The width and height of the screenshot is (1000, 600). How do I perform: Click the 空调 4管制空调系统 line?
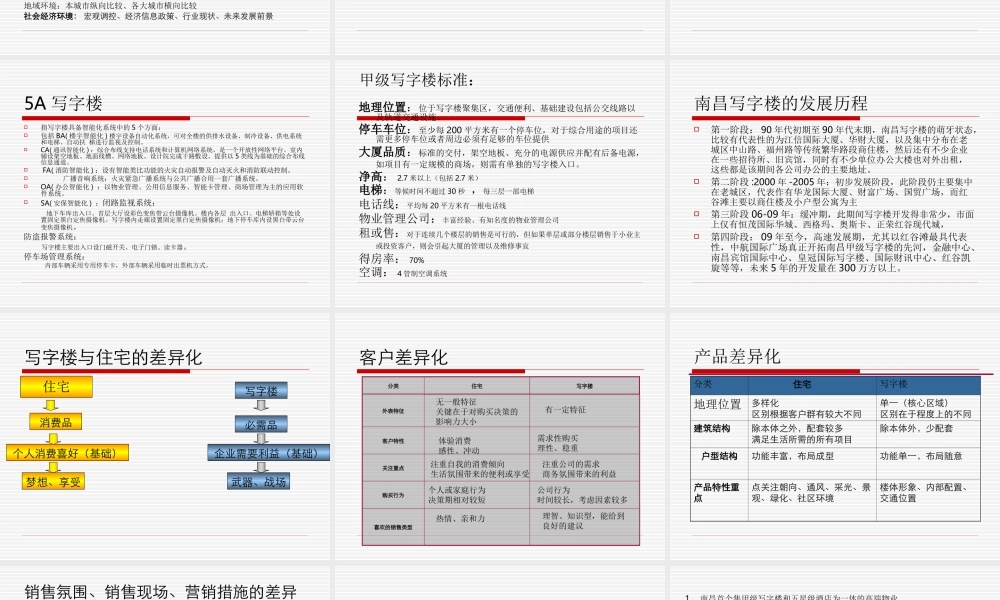pos(402,272)
